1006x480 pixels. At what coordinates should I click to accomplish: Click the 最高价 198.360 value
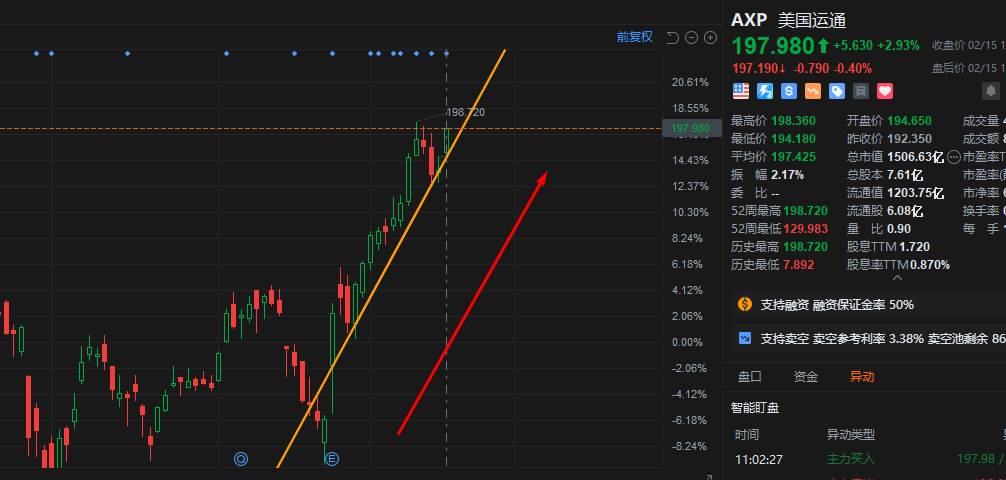pos(794,121)
